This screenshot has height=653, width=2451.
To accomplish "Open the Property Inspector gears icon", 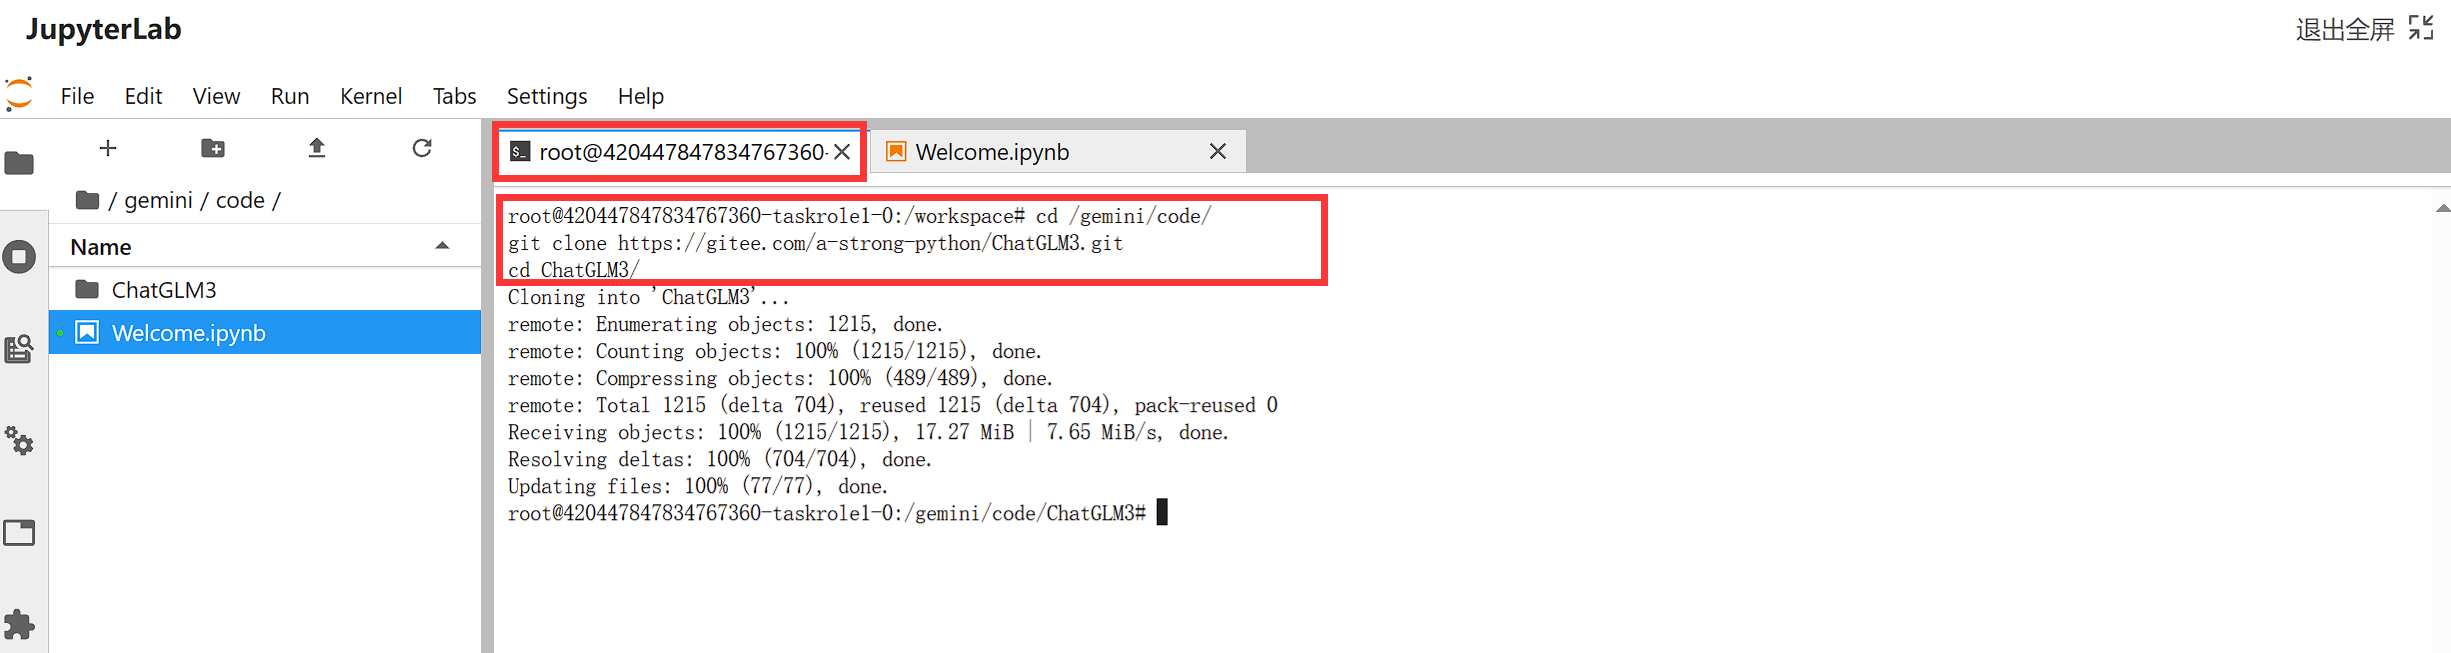I will coord(19,441).
